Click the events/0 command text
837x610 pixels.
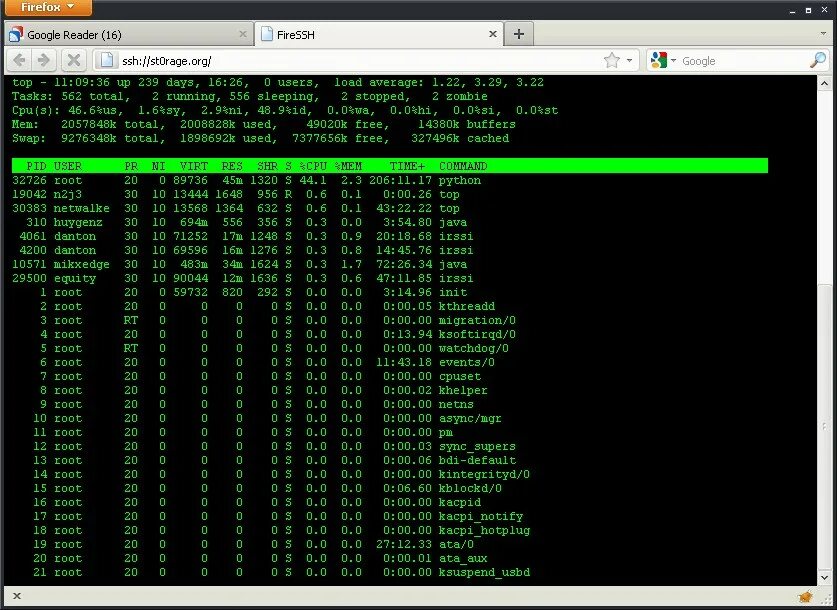(467, 362)
